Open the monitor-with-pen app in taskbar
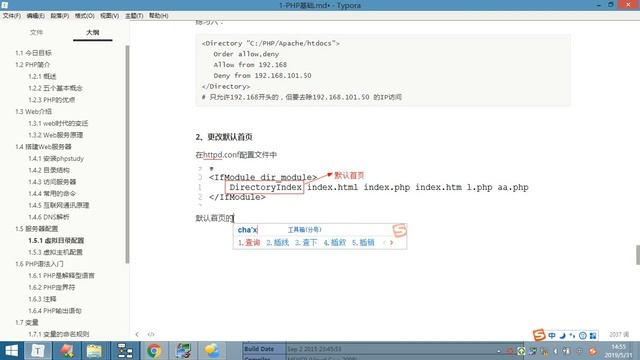 pos(183,351)
